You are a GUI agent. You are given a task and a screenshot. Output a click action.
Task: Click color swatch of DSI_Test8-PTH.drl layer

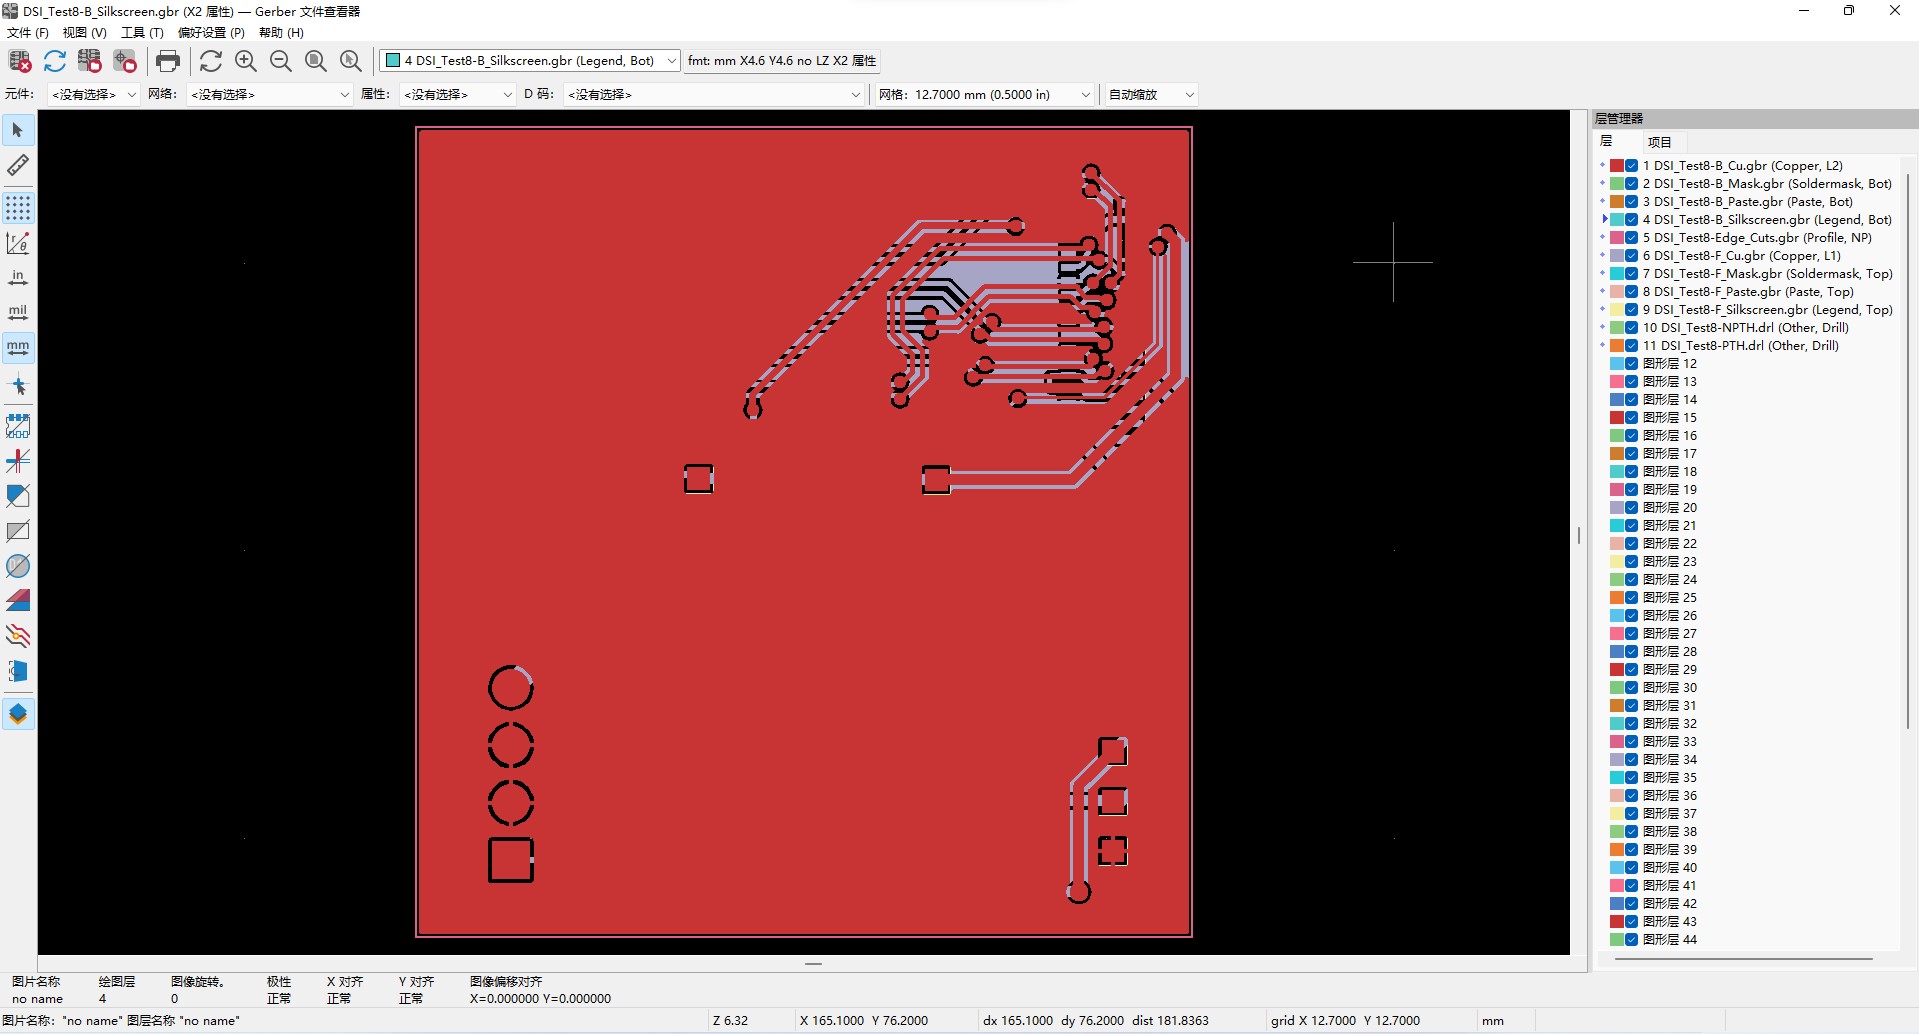click(x=1616, y=346)
